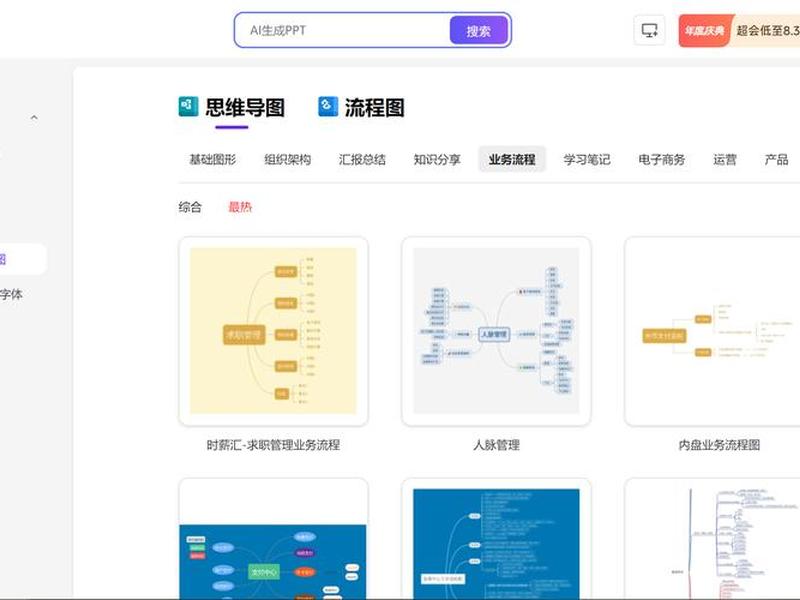Collapse the sidebar section chevron

click(x=34, y=118)
